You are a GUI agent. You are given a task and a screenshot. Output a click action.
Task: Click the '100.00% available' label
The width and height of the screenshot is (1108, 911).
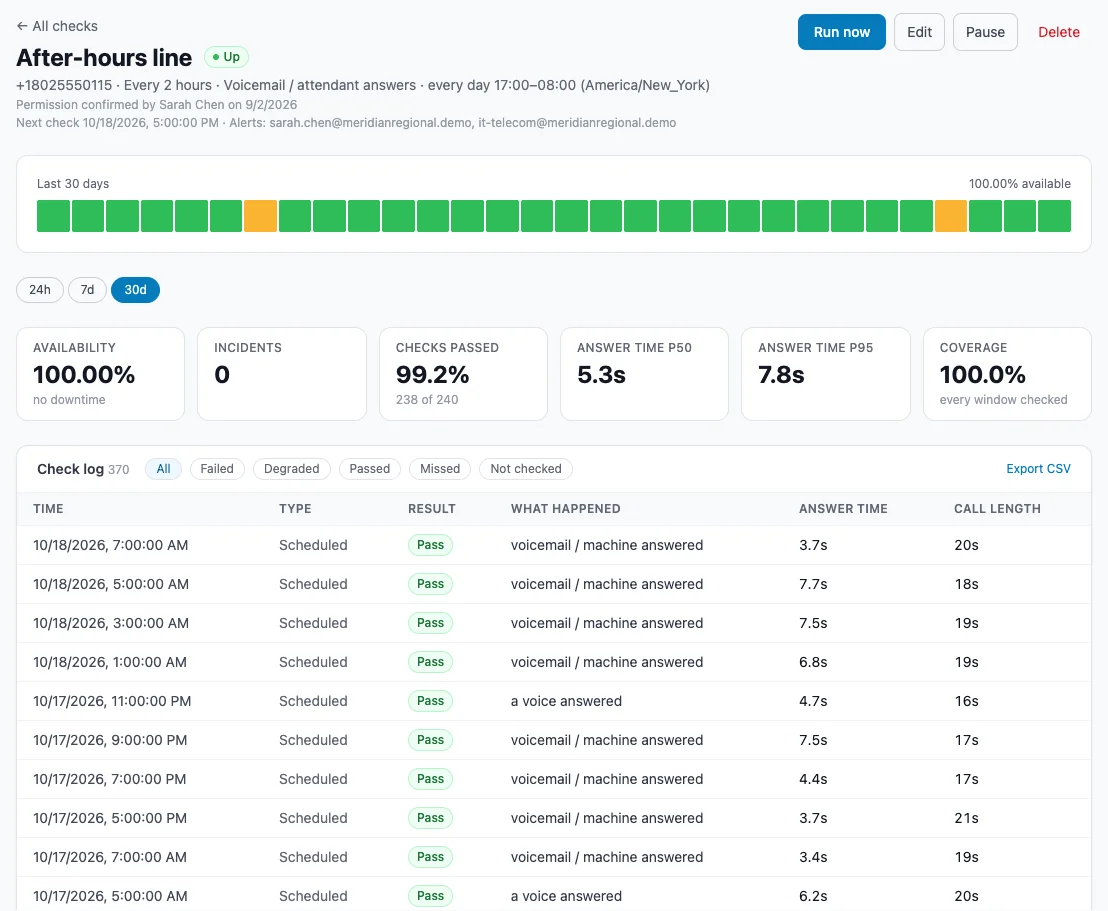click(x=1020, y=184)
